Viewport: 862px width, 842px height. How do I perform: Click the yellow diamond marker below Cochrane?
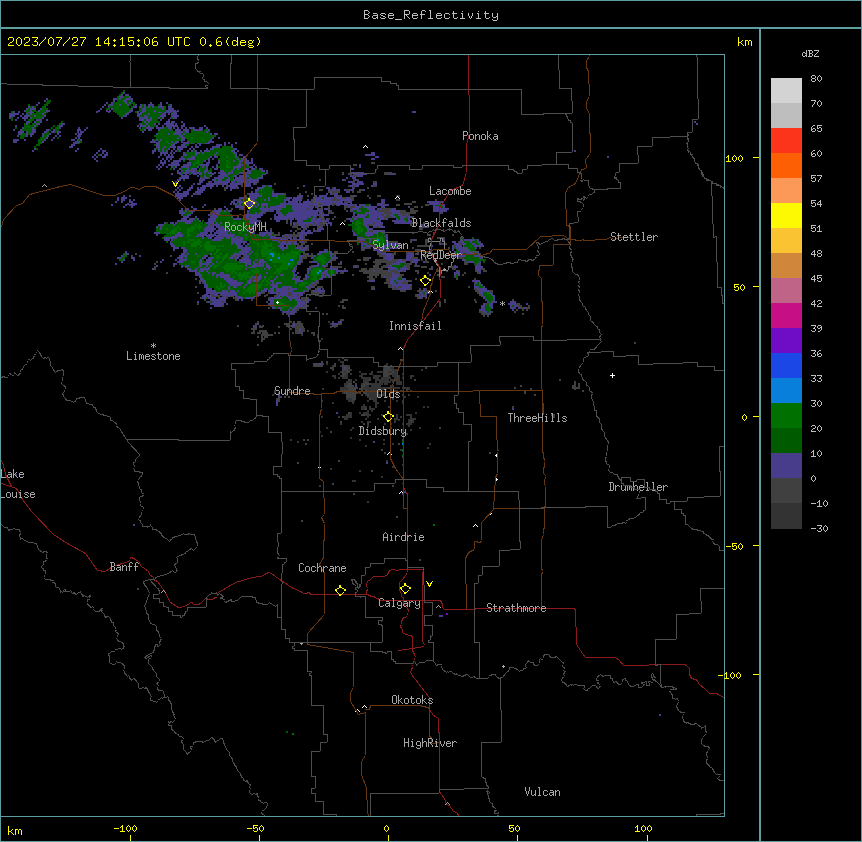[340, 590]
